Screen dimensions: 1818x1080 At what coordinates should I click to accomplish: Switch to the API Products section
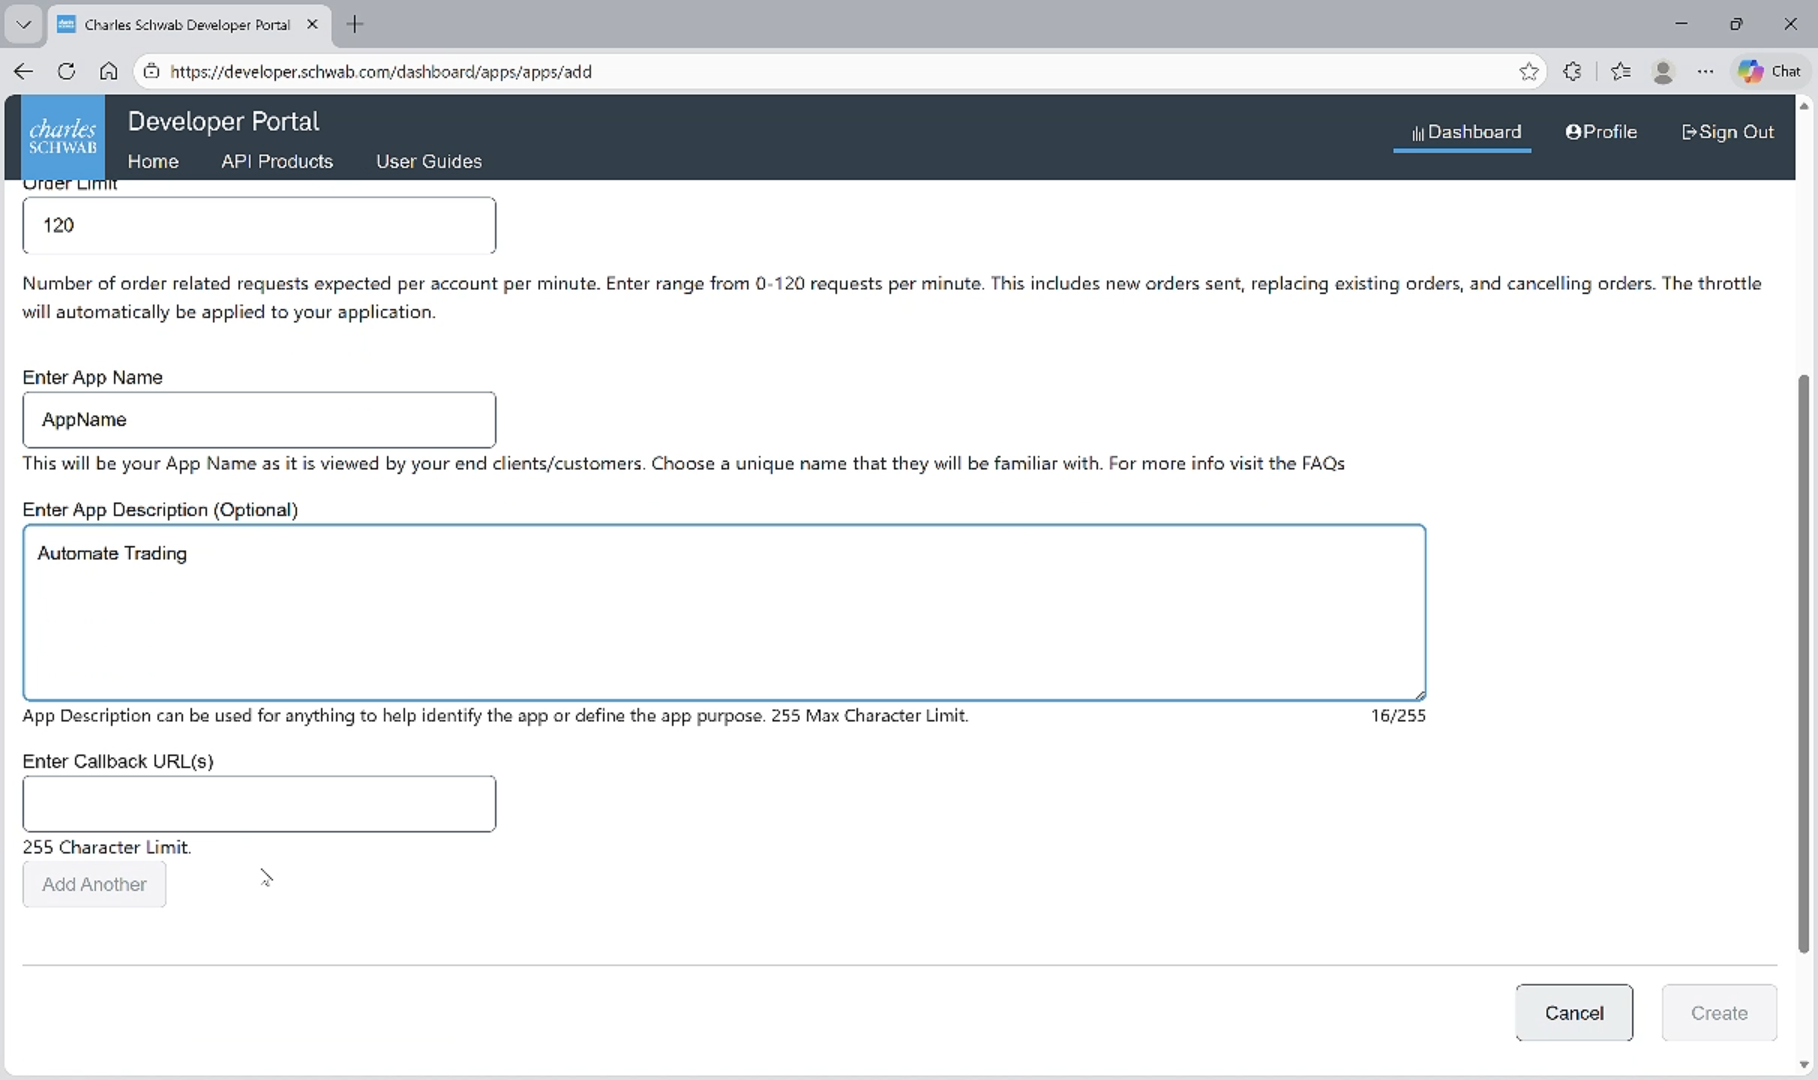click(x=277, y=161)
